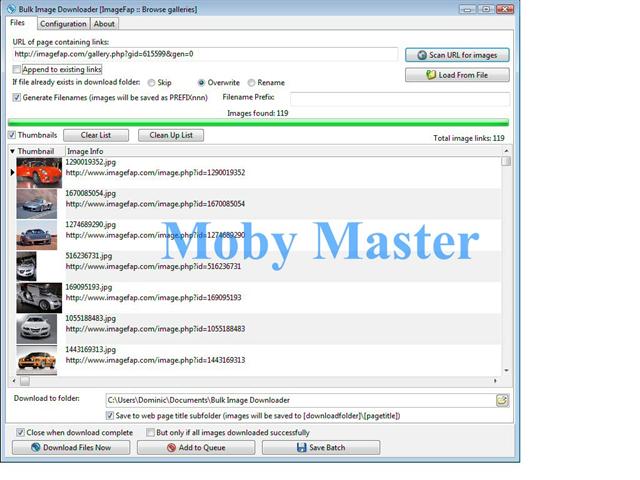
Task: Click the horizontal scroll right arrow
Action: coord(496,381)
